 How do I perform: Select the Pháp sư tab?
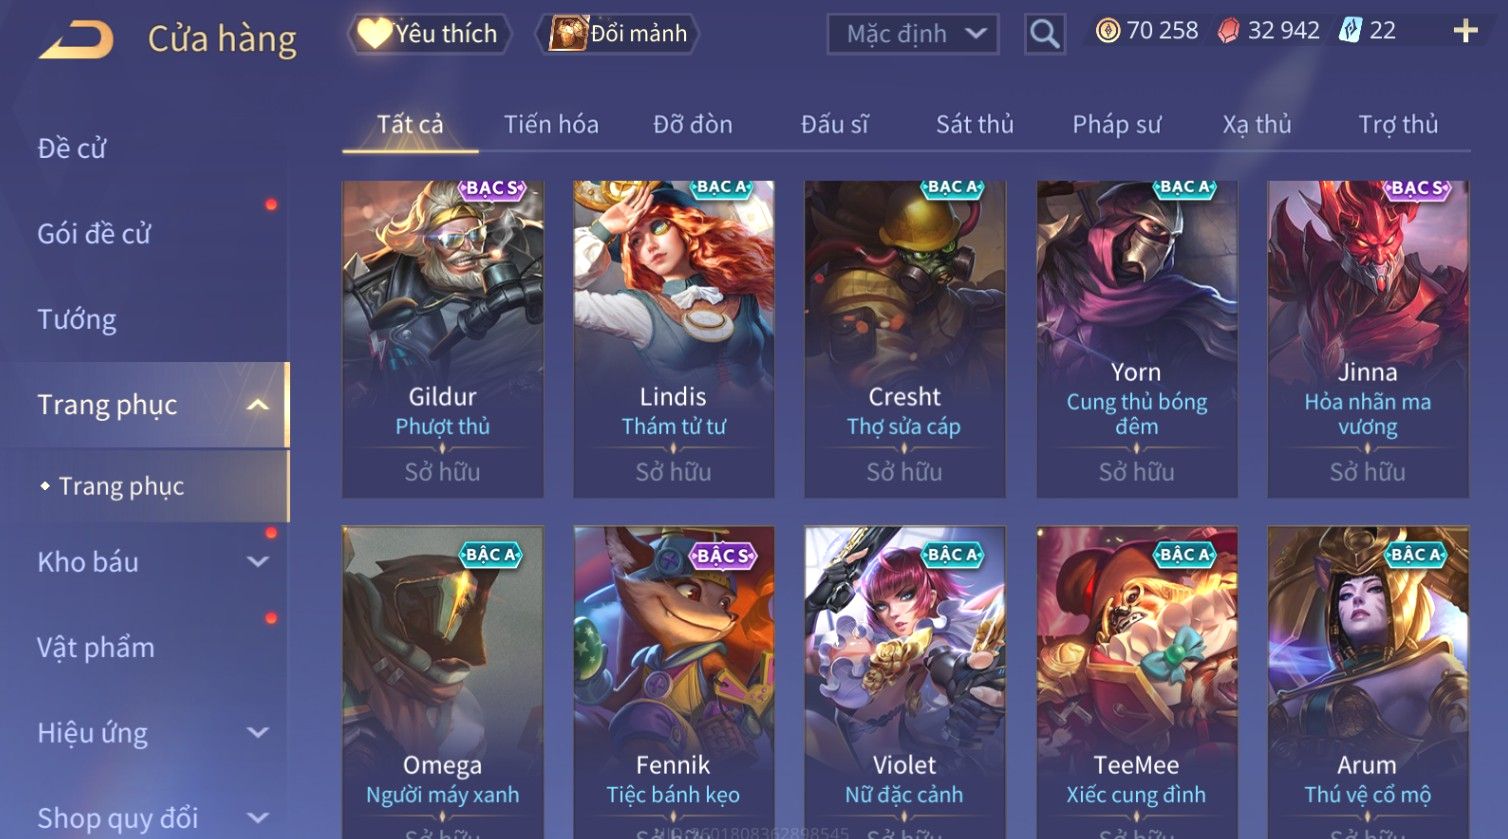coord(1116,124)
